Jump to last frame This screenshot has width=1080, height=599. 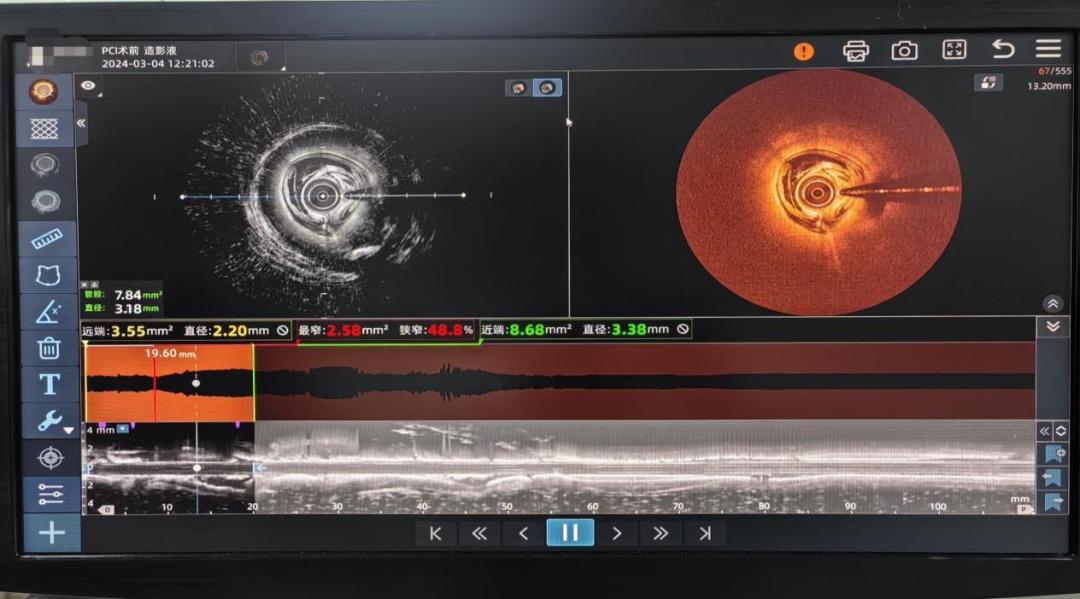(705, 533)
